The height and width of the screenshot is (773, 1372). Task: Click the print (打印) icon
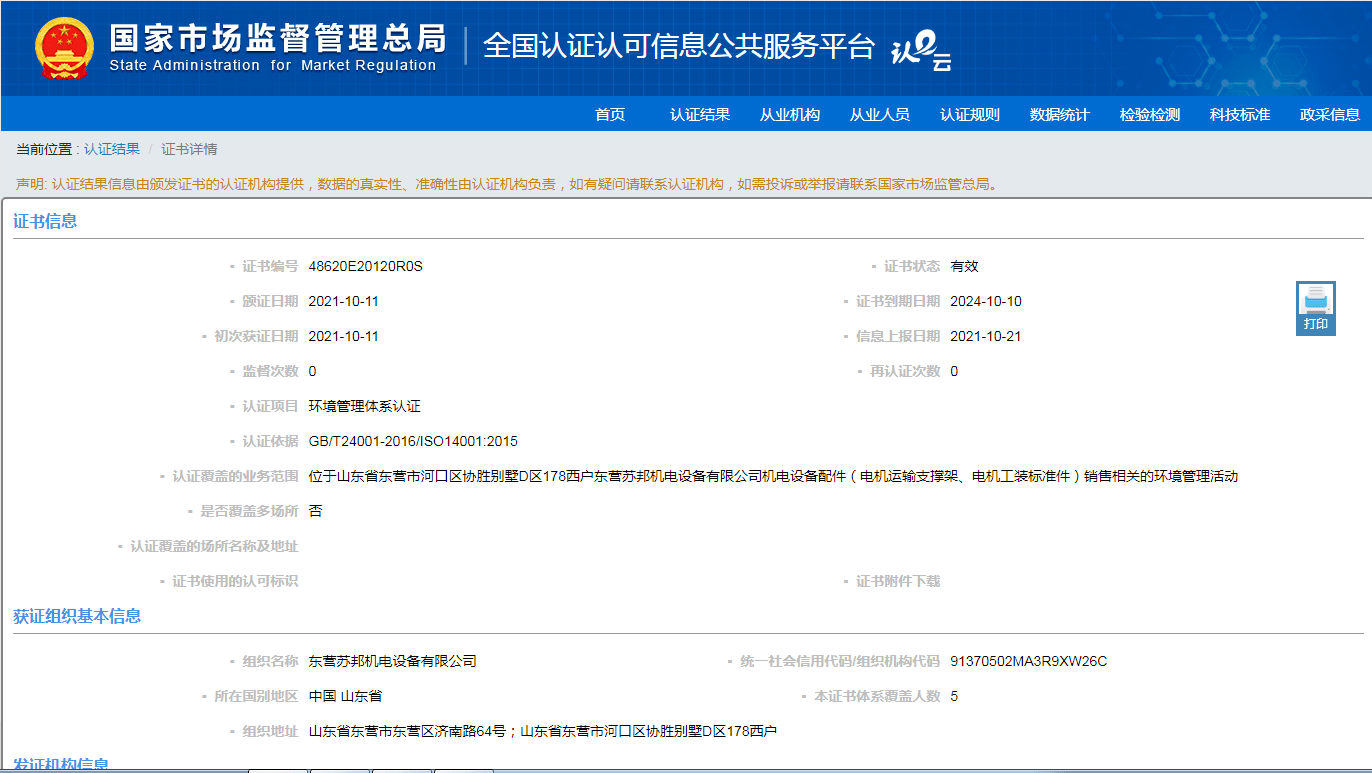click(1315, 307)
